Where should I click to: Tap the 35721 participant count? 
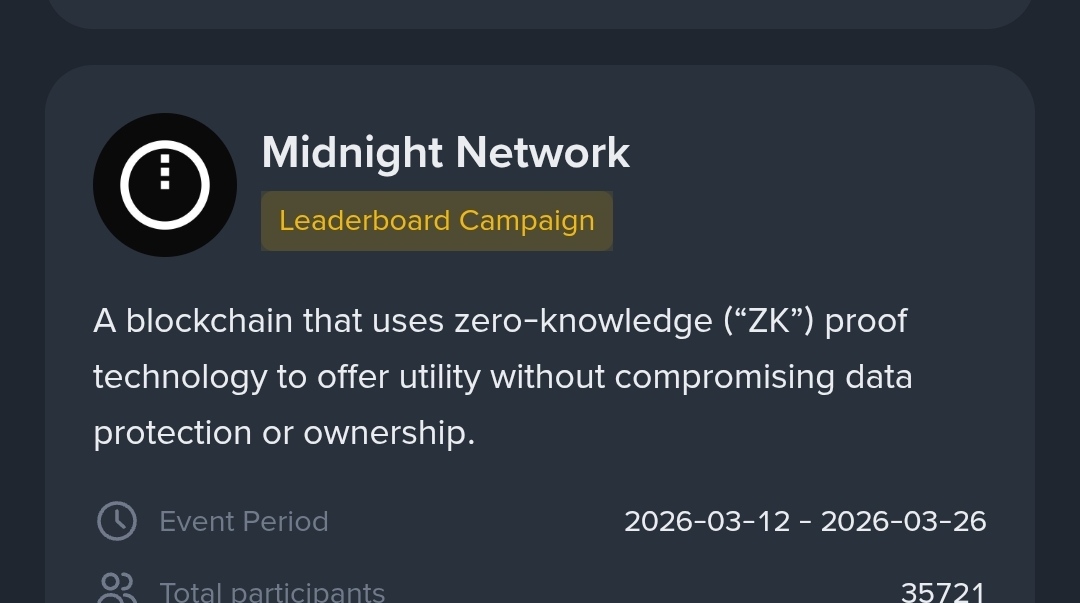click(943, 591)
